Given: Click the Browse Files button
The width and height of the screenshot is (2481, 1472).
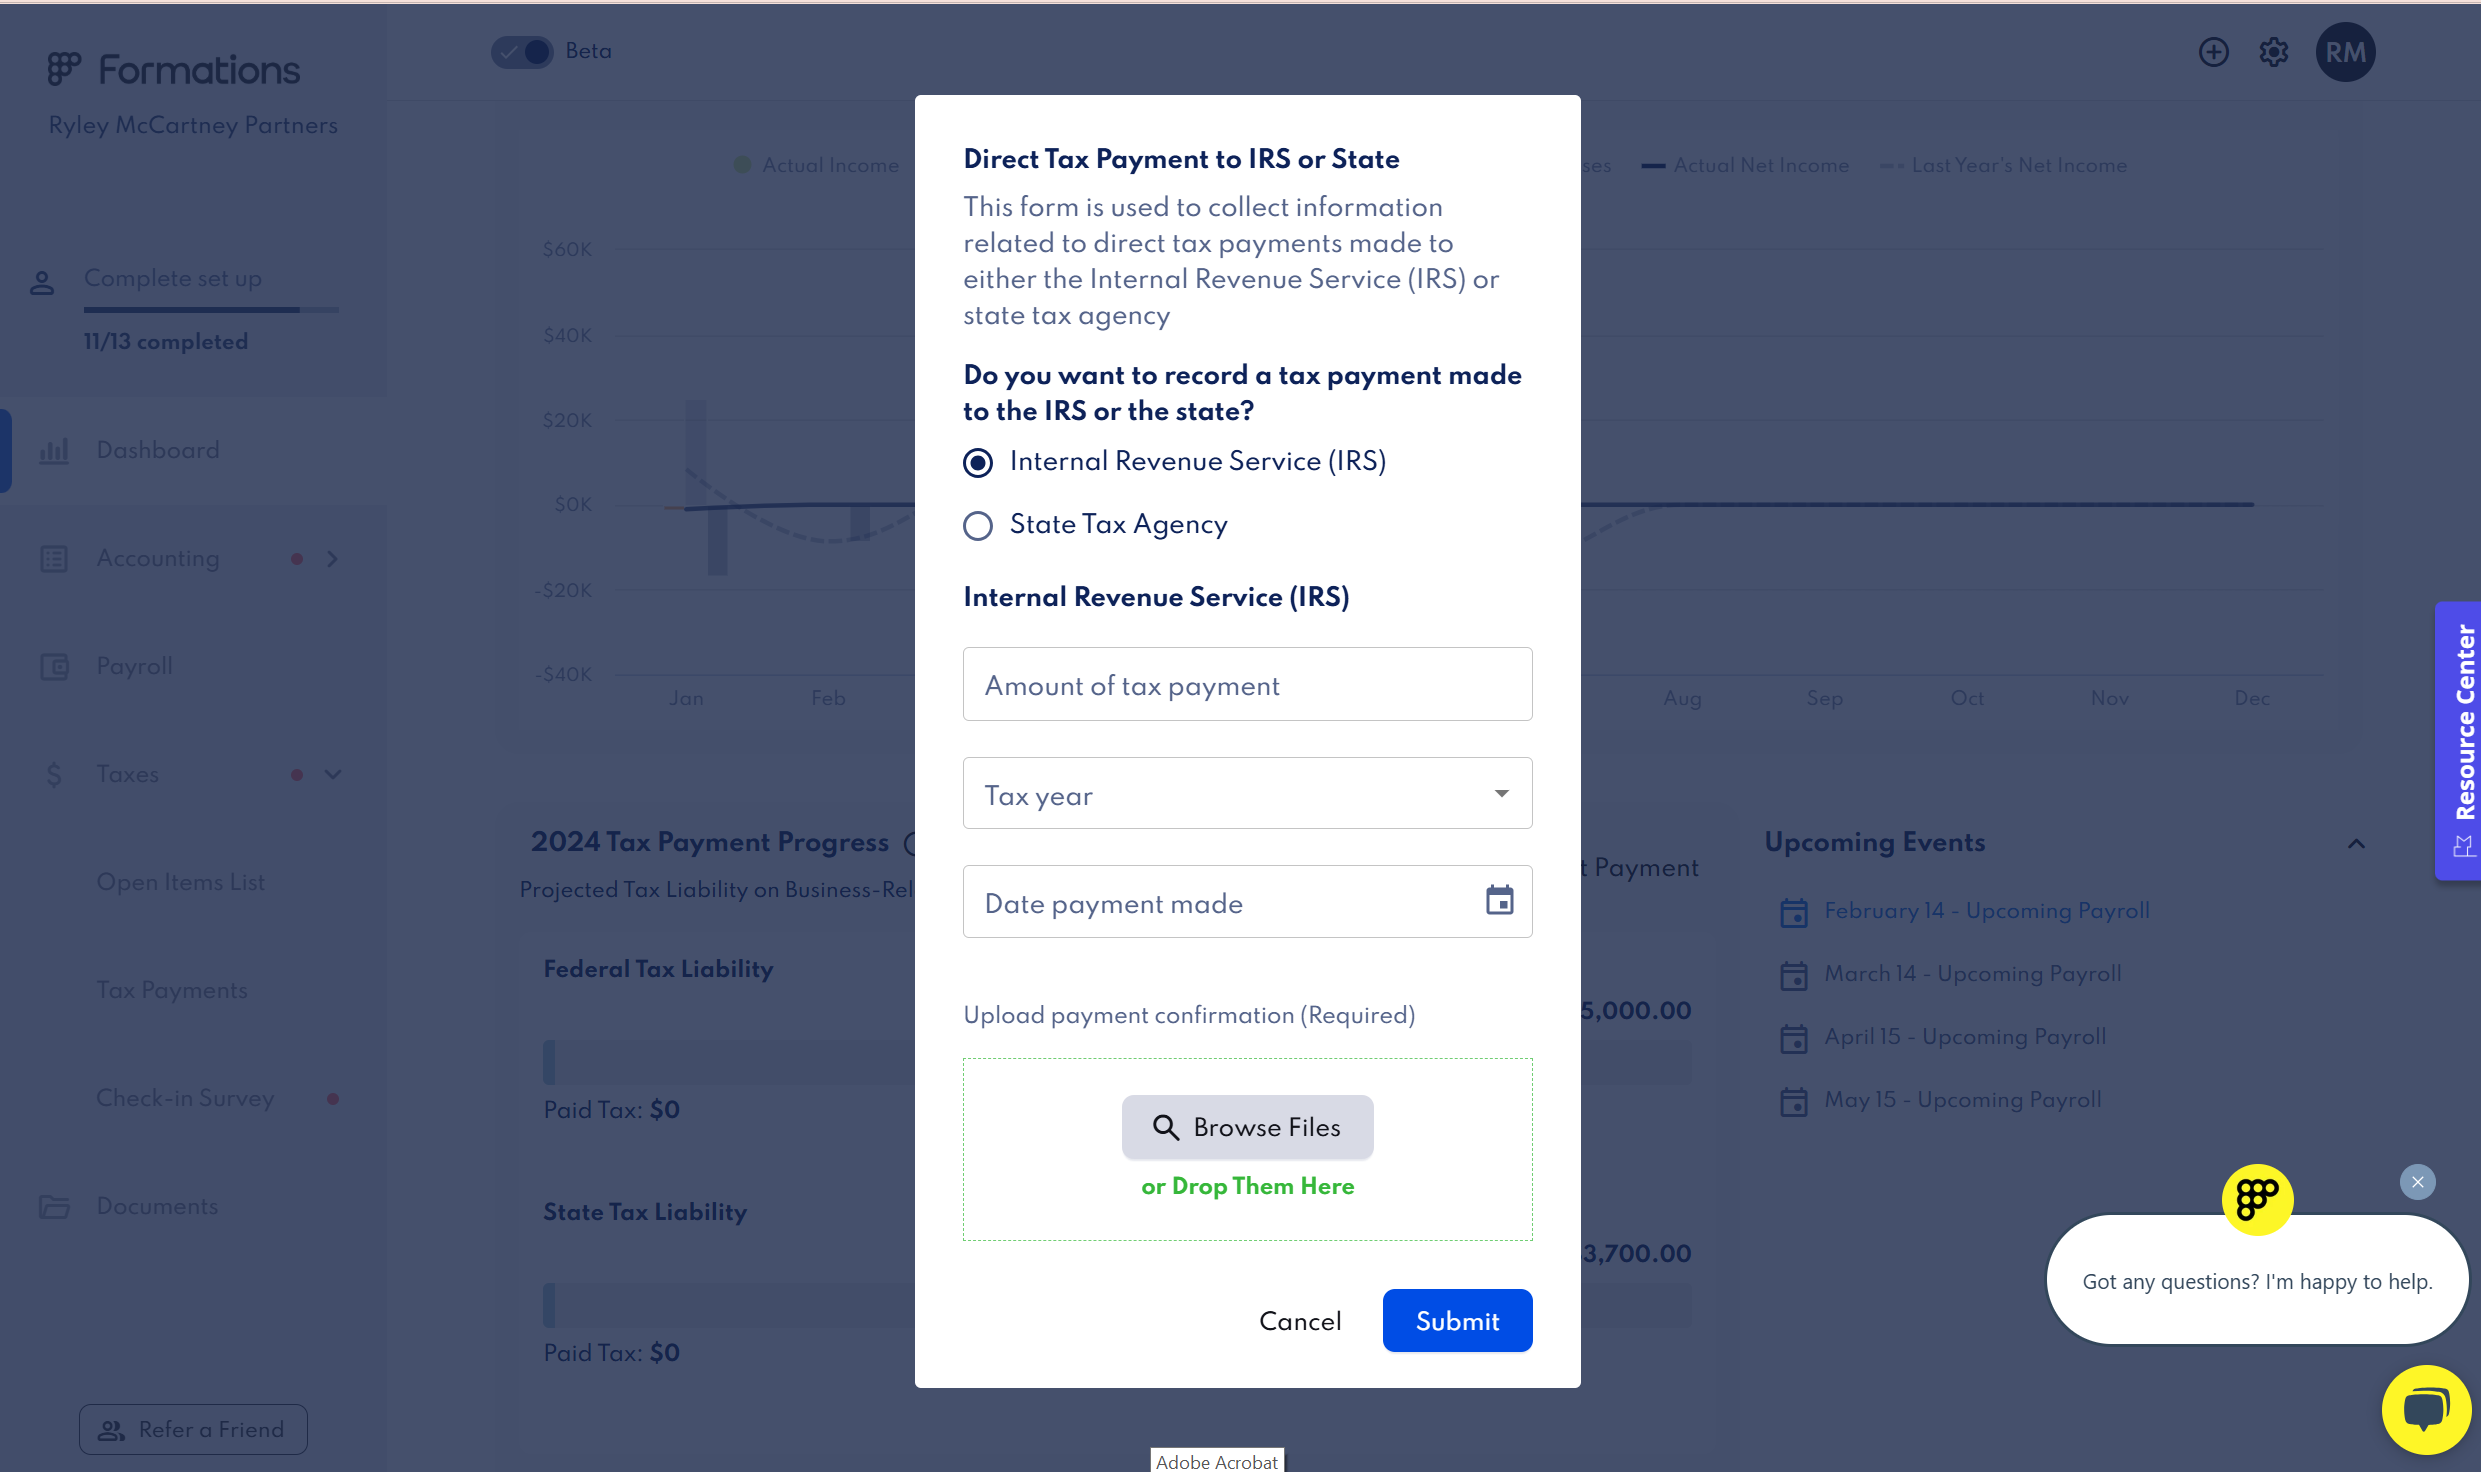Looking at the screenshot, I should coord(1247,1127).
